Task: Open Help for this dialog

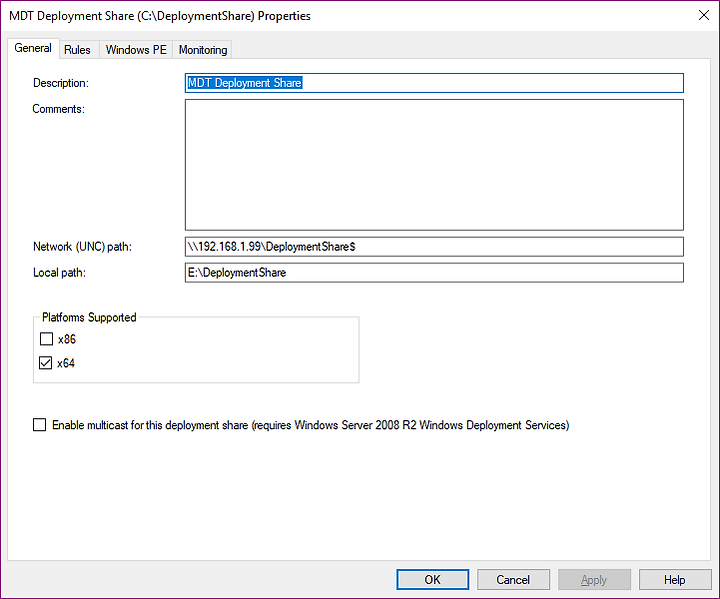Action: coord(675,580)
